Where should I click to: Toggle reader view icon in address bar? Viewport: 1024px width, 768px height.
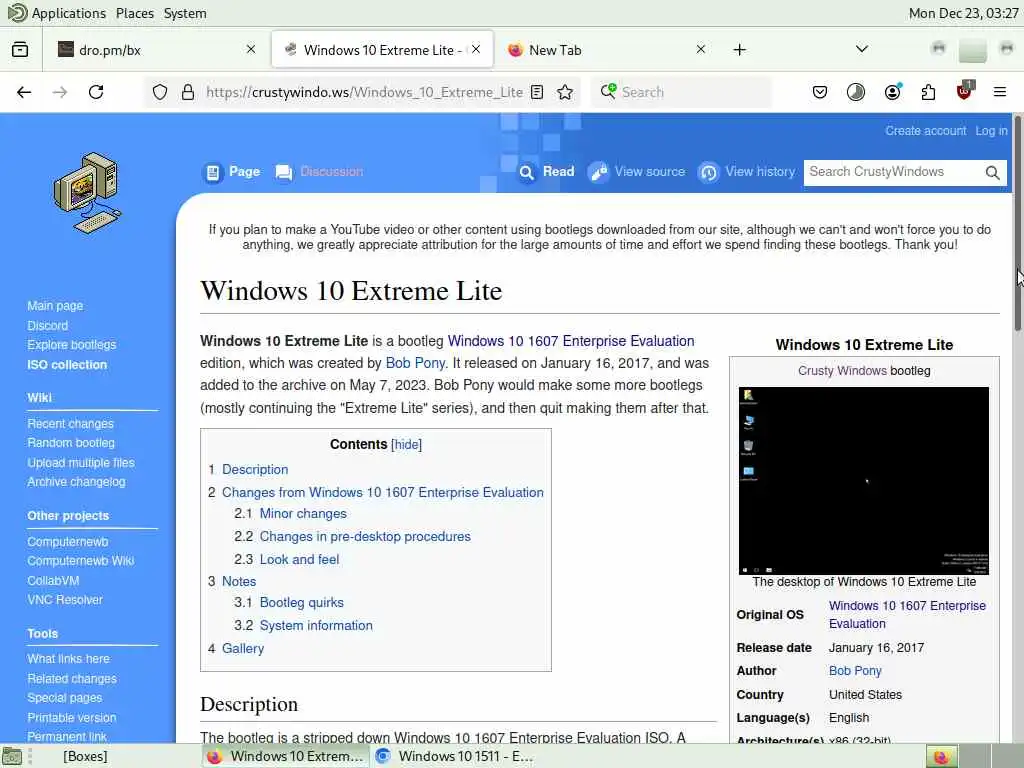(537, 92)
